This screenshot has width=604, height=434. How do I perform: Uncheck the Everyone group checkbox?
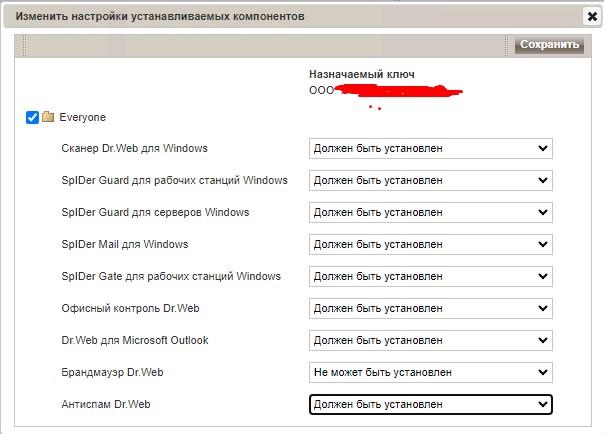(x=32, y=117)
